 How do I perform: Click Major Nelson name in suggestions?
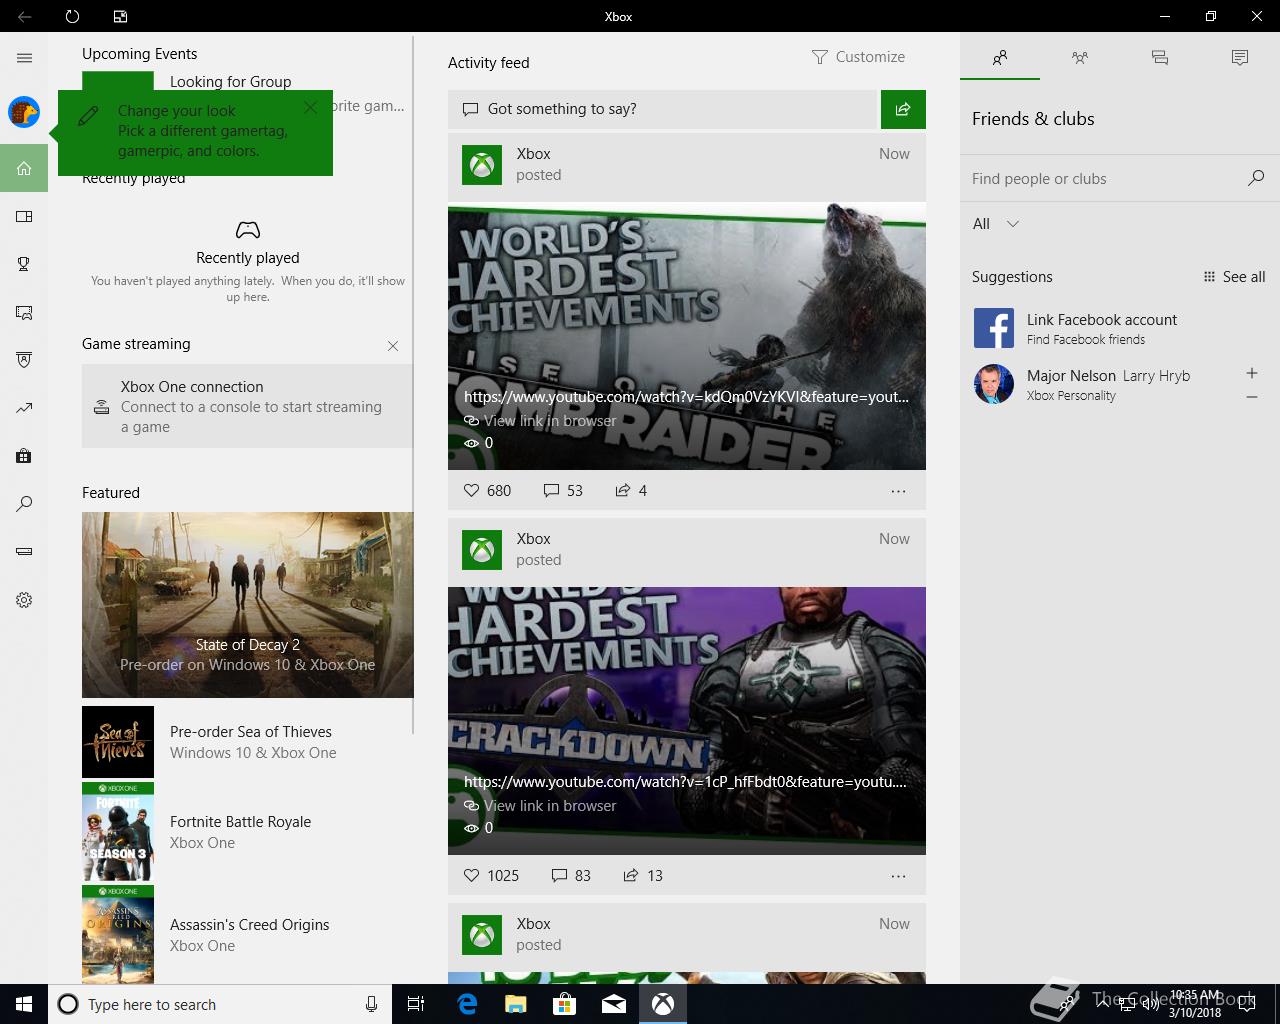tap(1071, 376)
